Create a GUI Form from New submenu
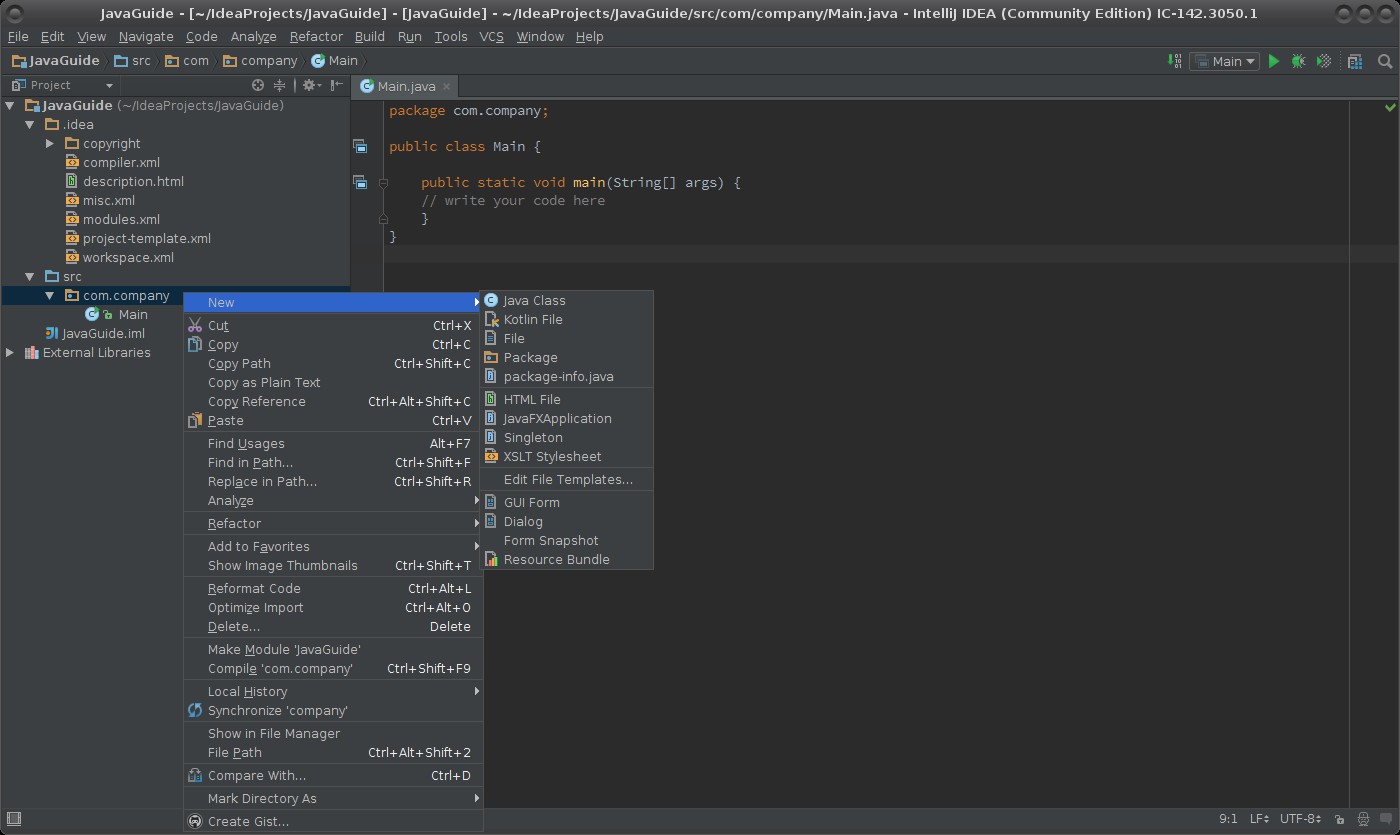This screenshot has width=1400, height=835. [x=566, y=502]
